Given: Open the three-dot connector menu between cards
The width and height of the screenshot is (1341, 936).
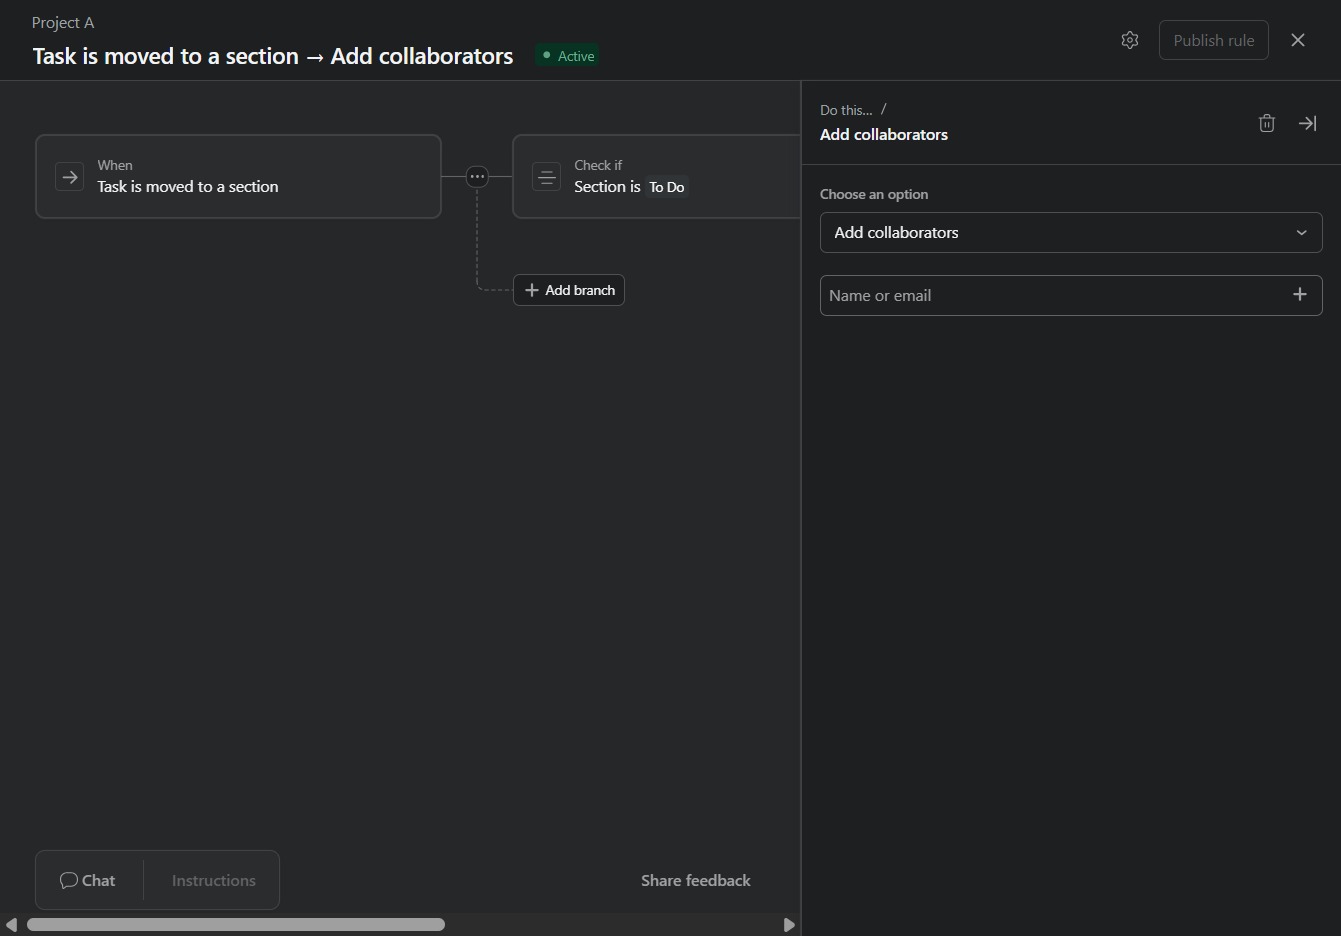Looking at the screenshot, I should (x=477, y=176).
